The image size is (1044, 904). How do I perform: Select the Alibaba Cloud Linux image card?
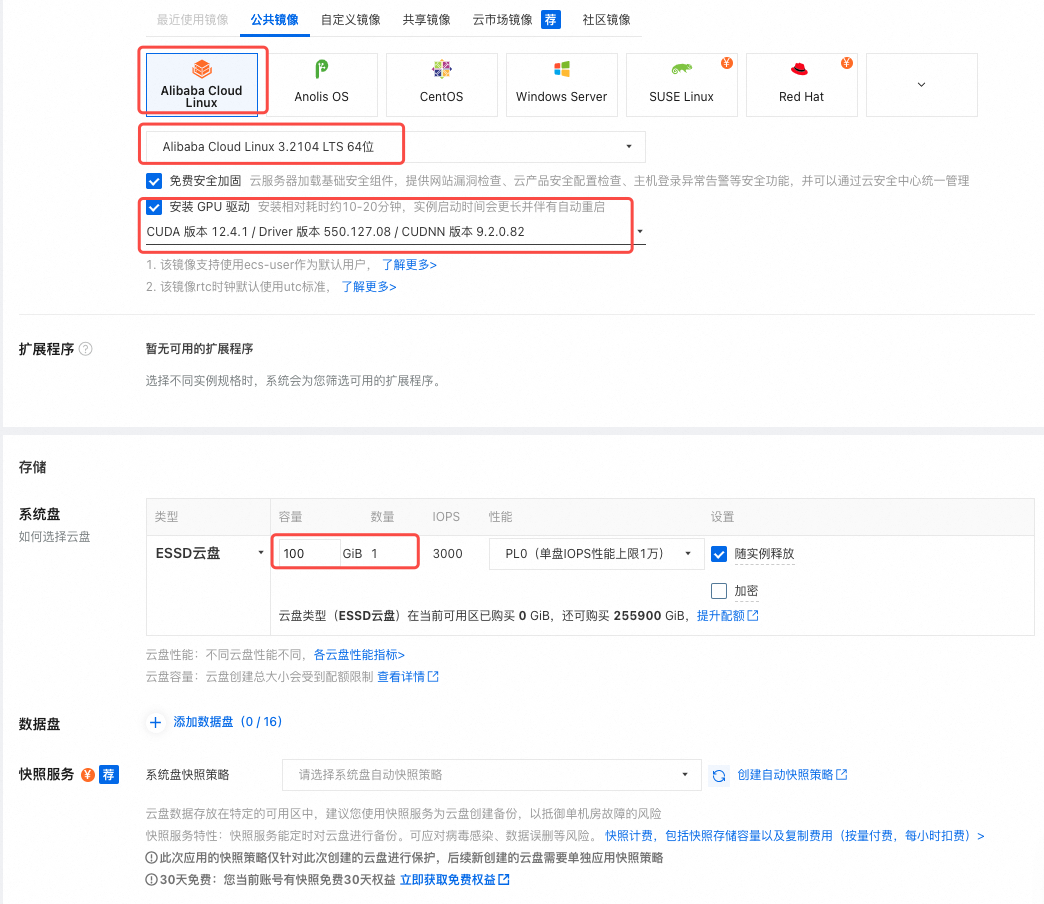(202, 85)
